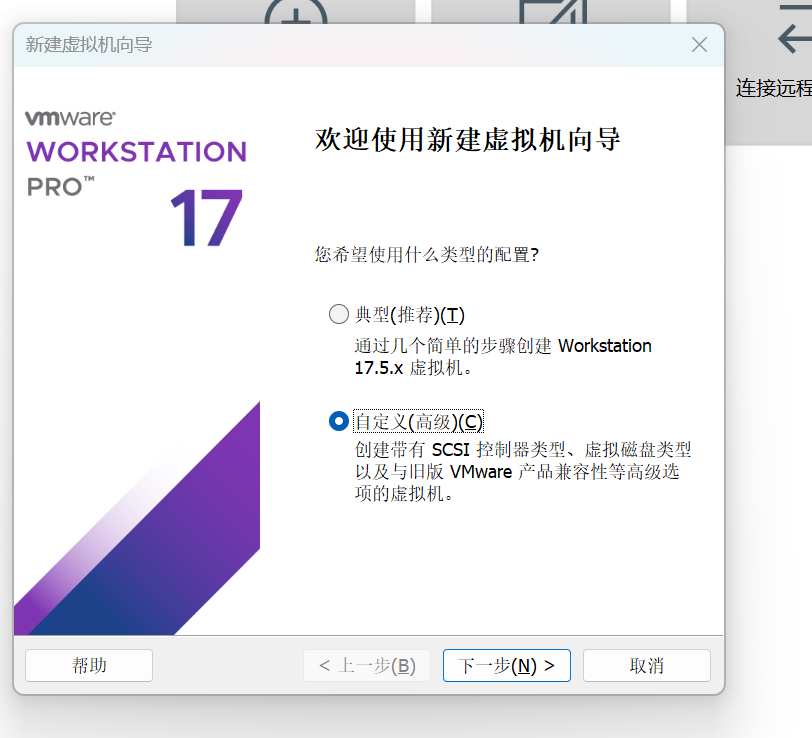Click the 下一步(N) button

coord(506,665)
